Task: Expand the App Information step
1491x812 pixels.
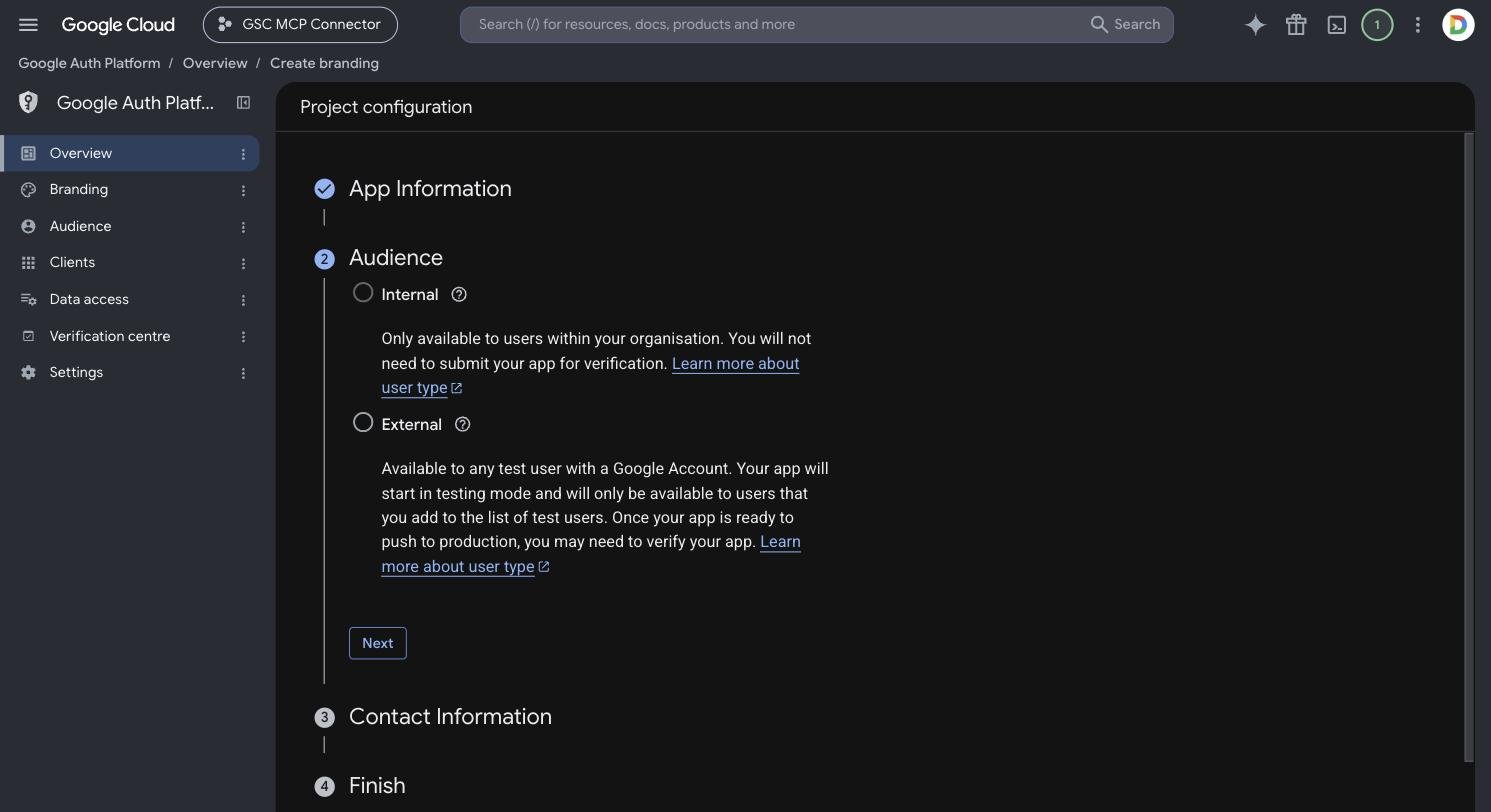Action: (430, 188)
